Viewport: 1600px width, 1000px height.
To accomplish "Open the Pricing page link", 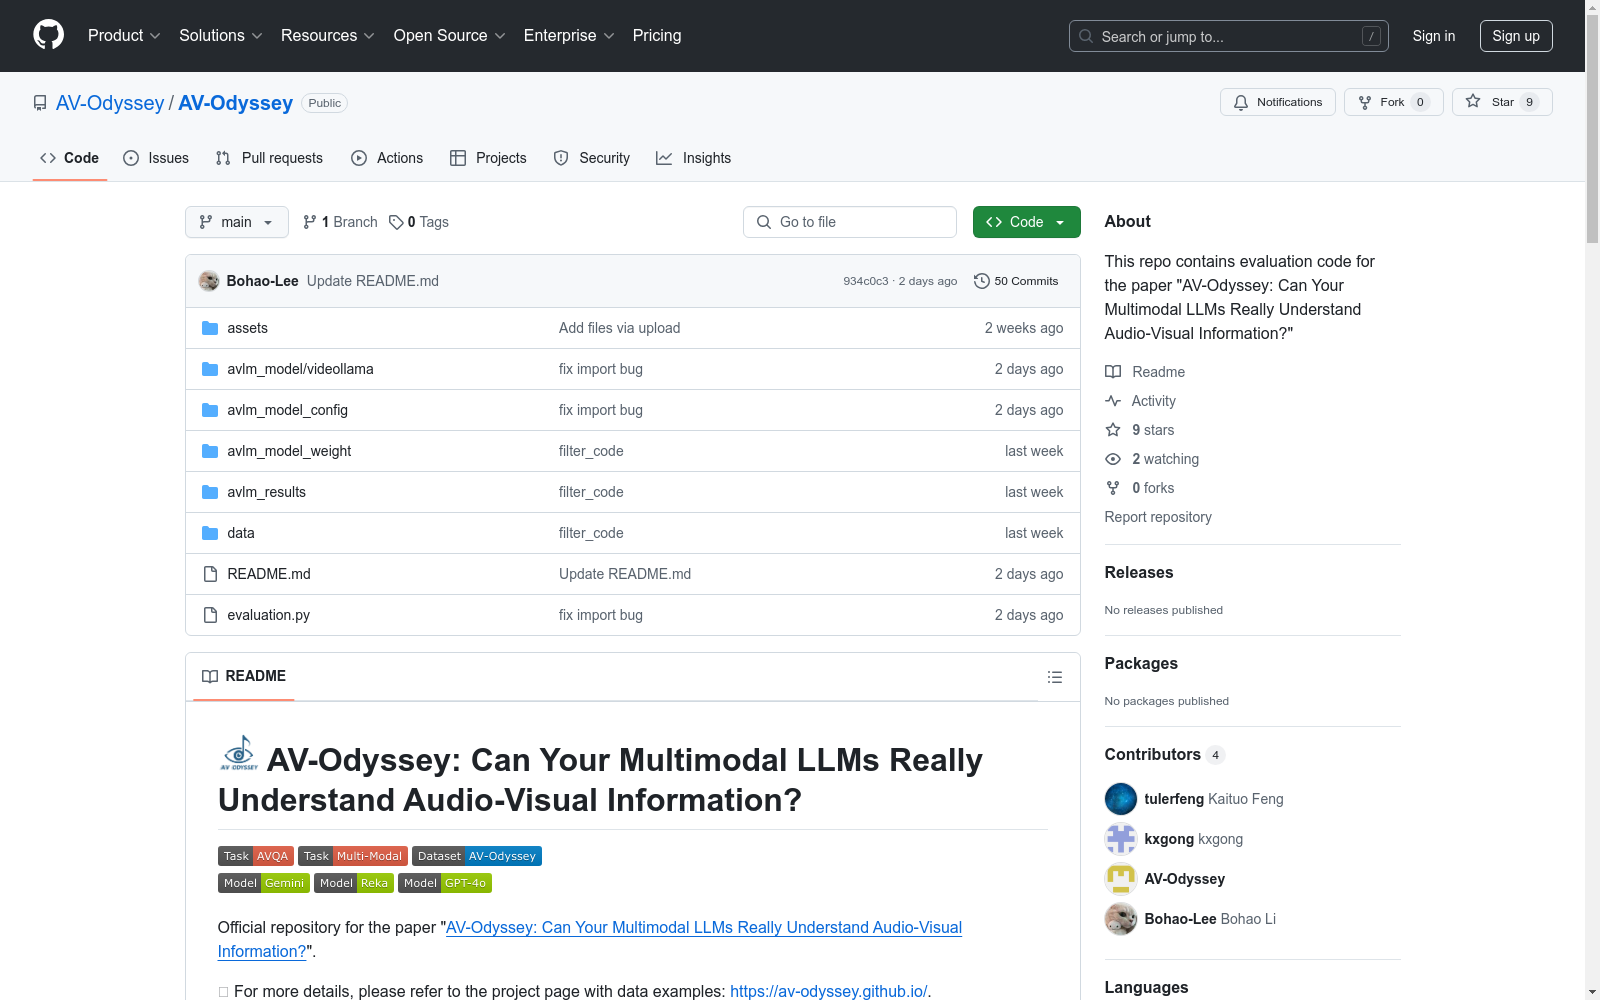I will coord(657,35).
